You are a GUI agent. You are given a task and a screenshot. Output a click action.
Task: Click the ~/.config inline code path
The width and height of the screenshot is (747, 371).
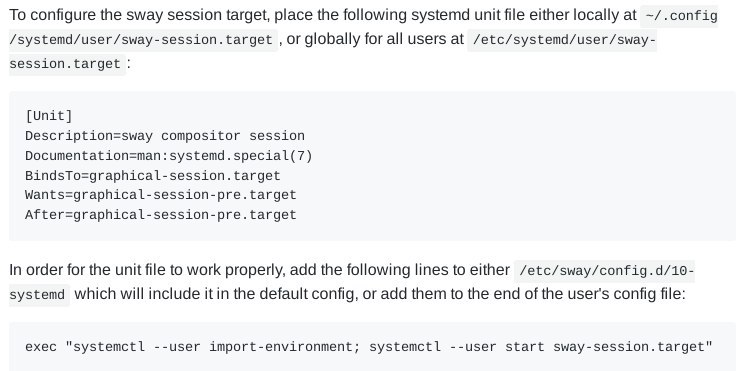(x=679, y=16)
